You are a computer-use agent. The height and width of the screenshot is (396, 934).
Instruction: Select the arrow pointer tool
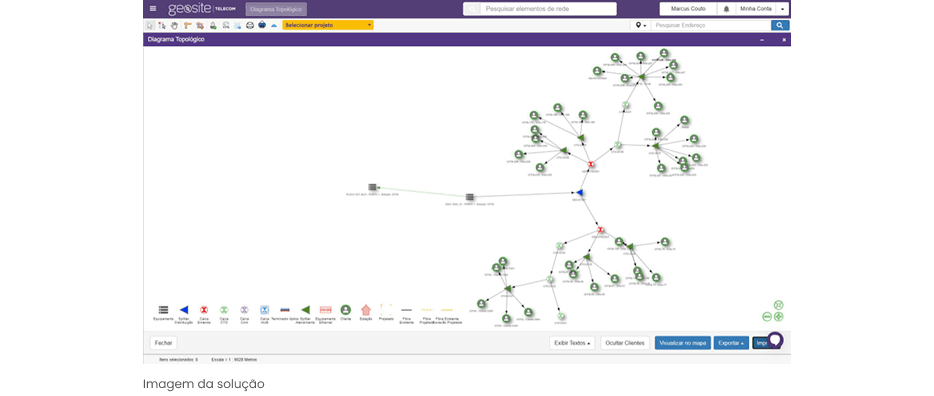point(150,26)
